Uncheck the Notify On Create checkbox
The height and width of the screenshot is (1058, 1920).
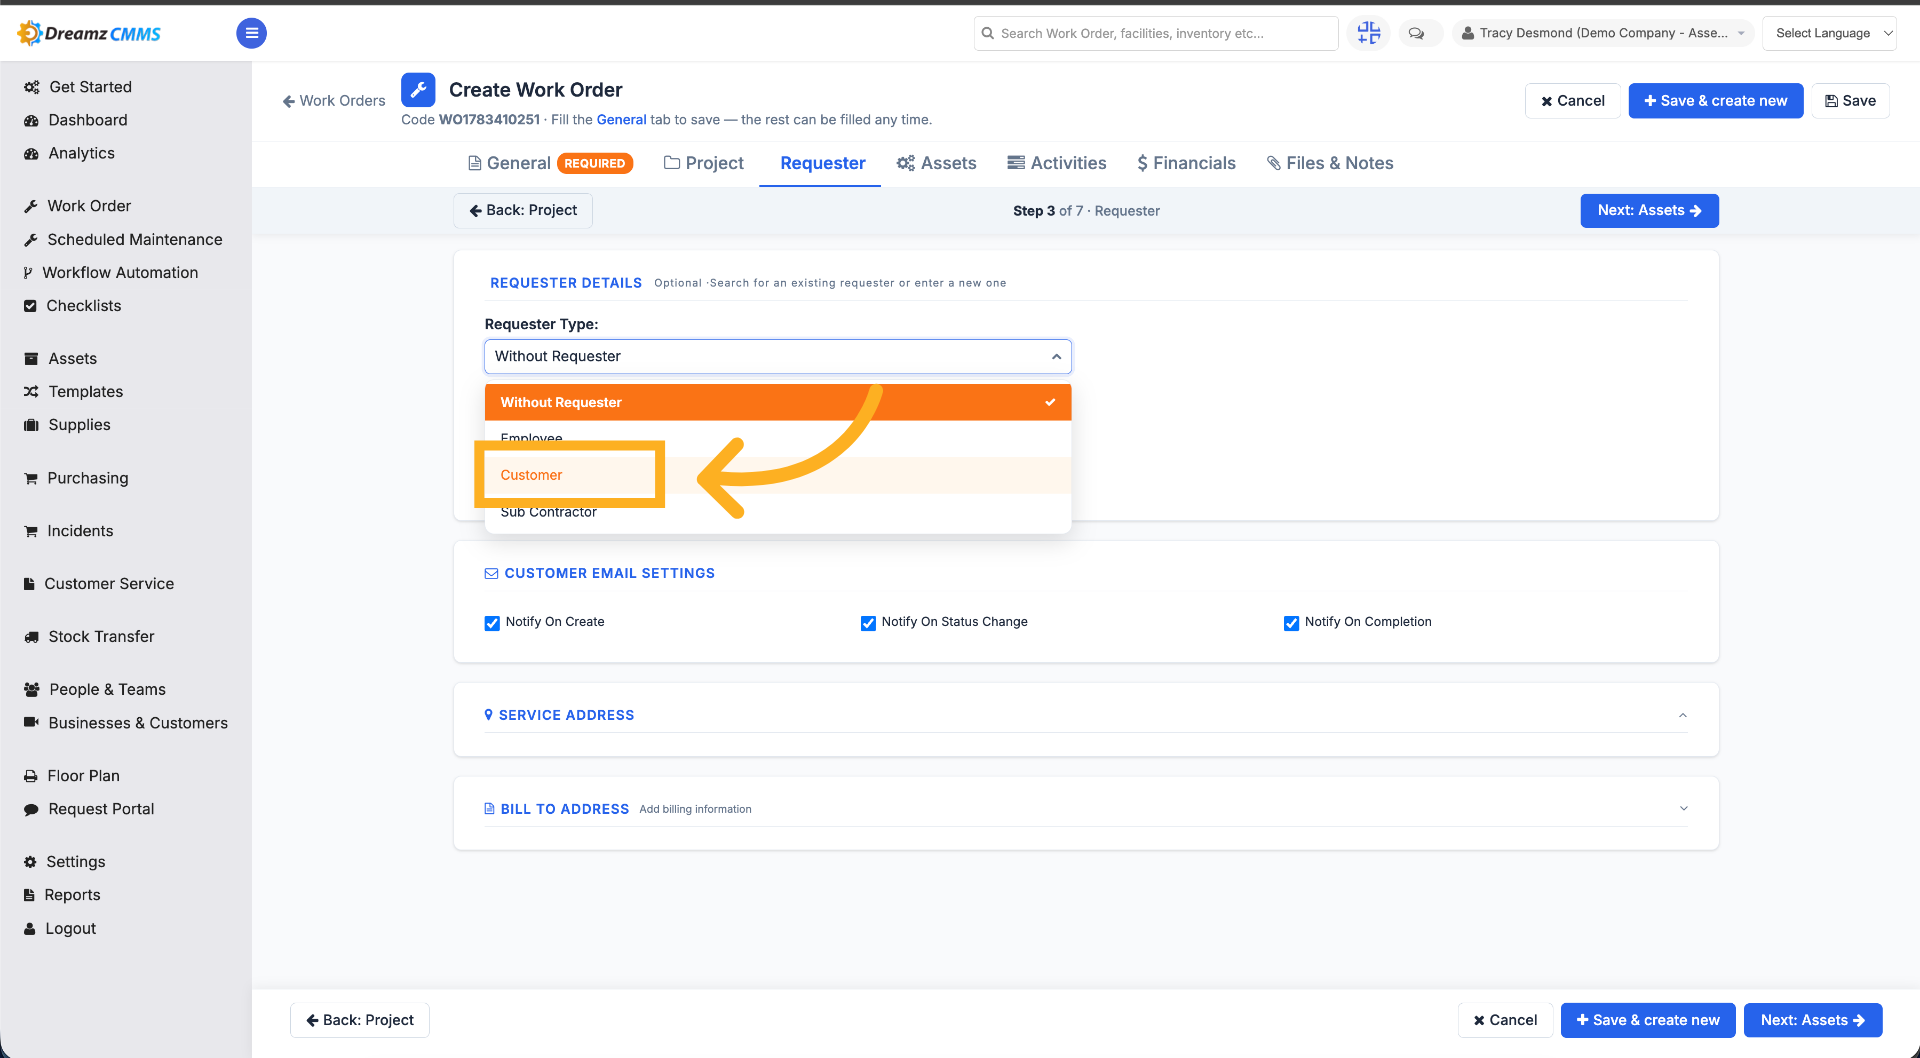pyautogui.click(x=492, y=623)
